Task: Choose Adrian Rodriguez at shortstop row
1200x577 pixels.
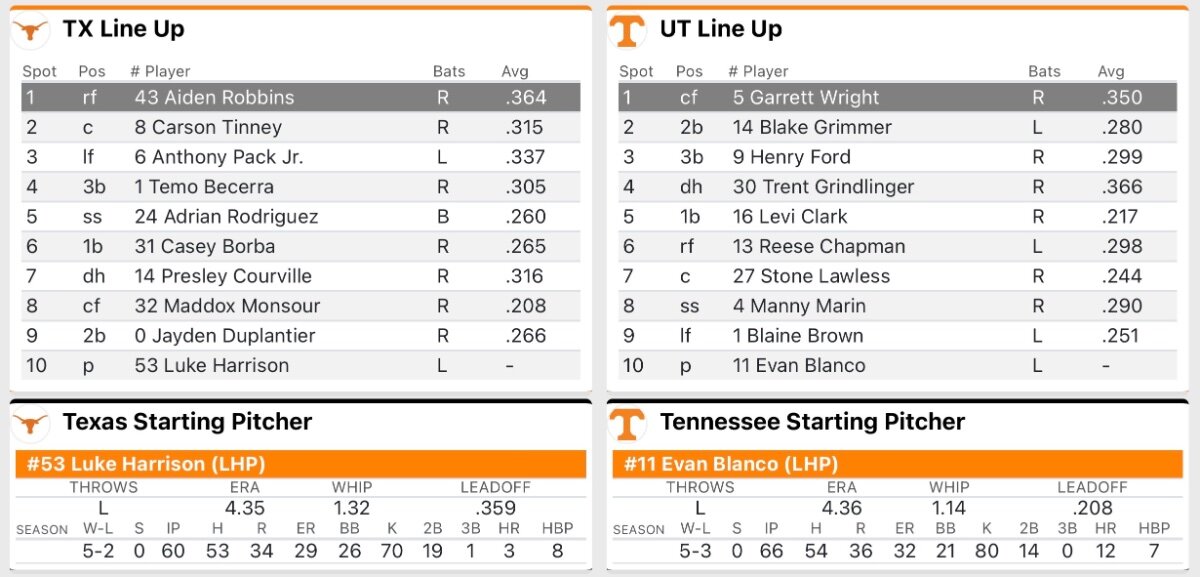Action: (x=300, y=216)
